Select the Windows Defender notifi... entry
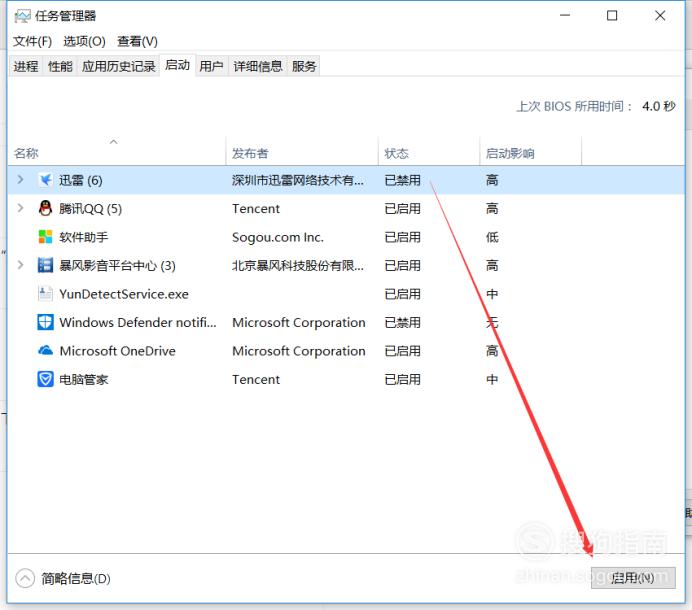This screenshot has height=610, width=692. (138, 322)
